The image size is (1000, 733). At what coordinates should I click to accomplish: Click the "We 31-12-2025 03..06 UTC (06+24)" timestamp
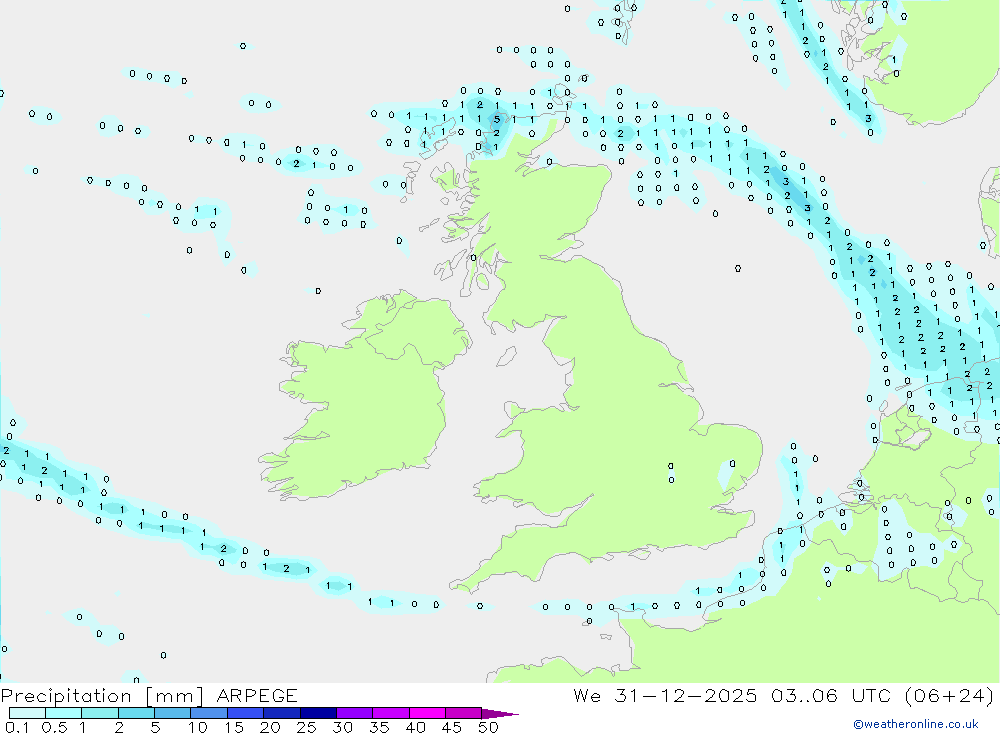(783, 696)
